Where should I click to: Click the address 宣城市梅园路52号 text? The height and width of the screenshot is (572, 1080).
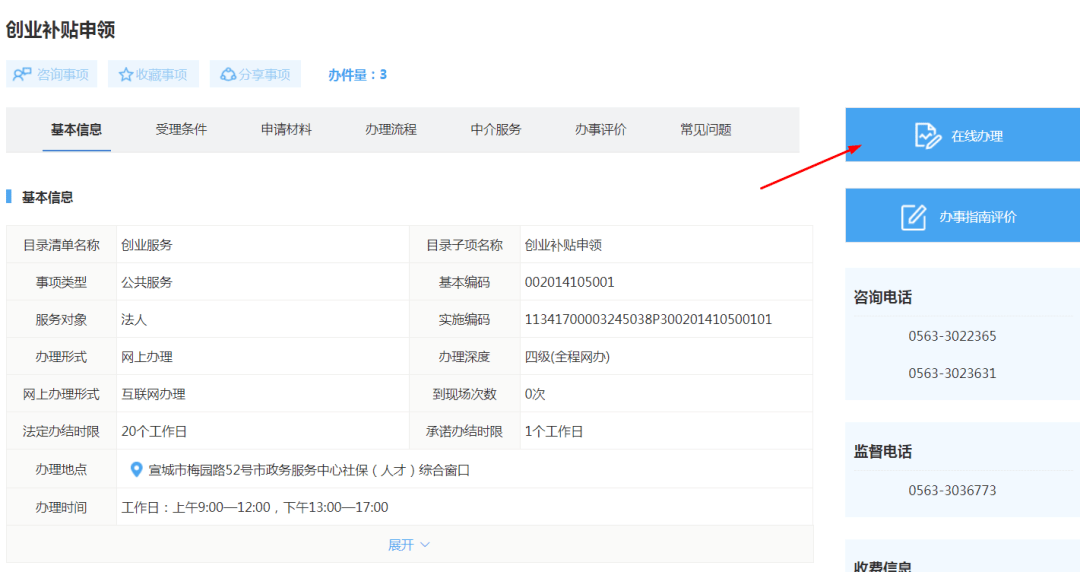tap(309, 470)
